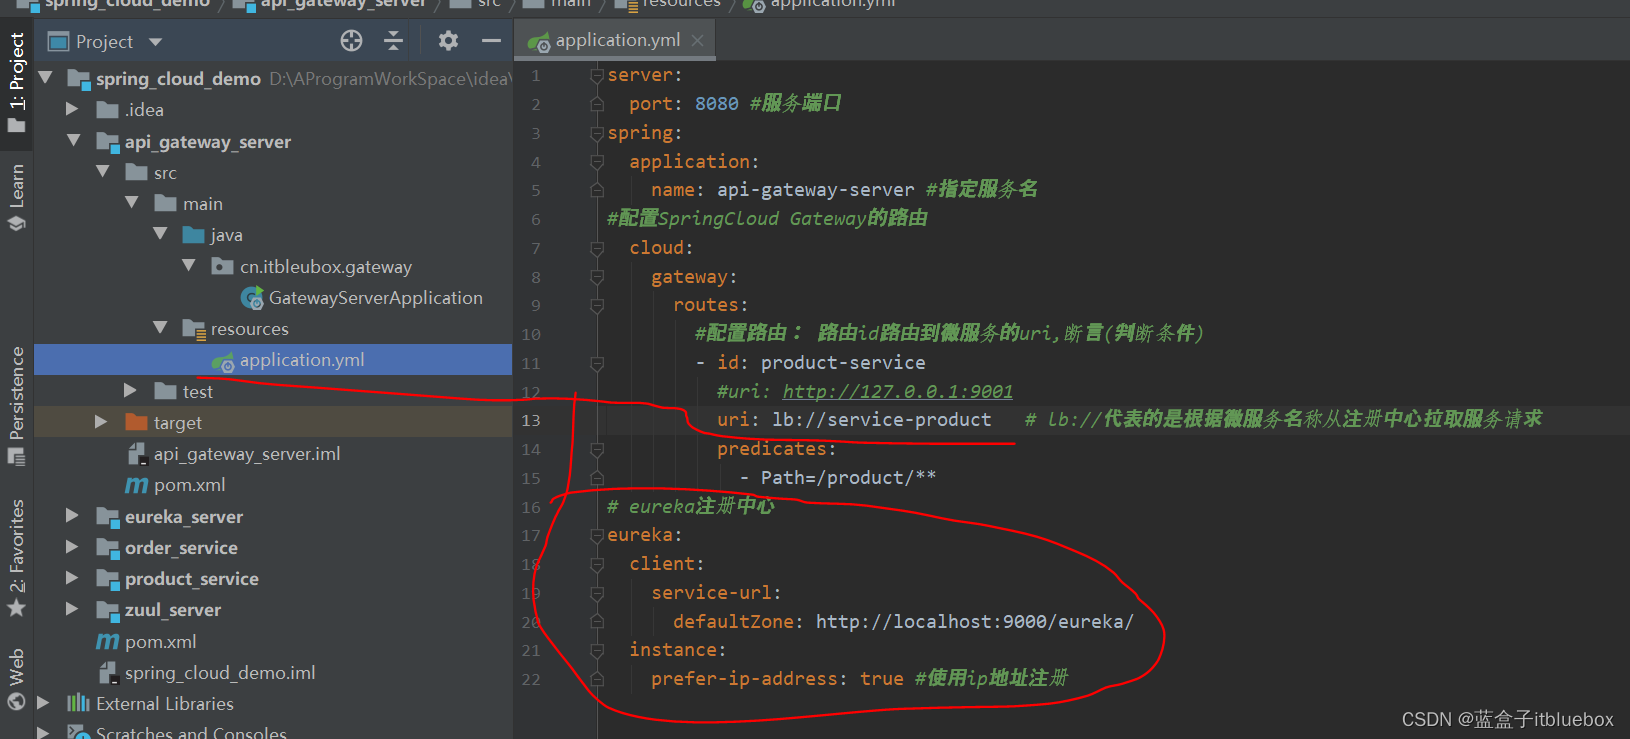
Task: Close the application.yml editor tab
Action: (x=698, y=40)
